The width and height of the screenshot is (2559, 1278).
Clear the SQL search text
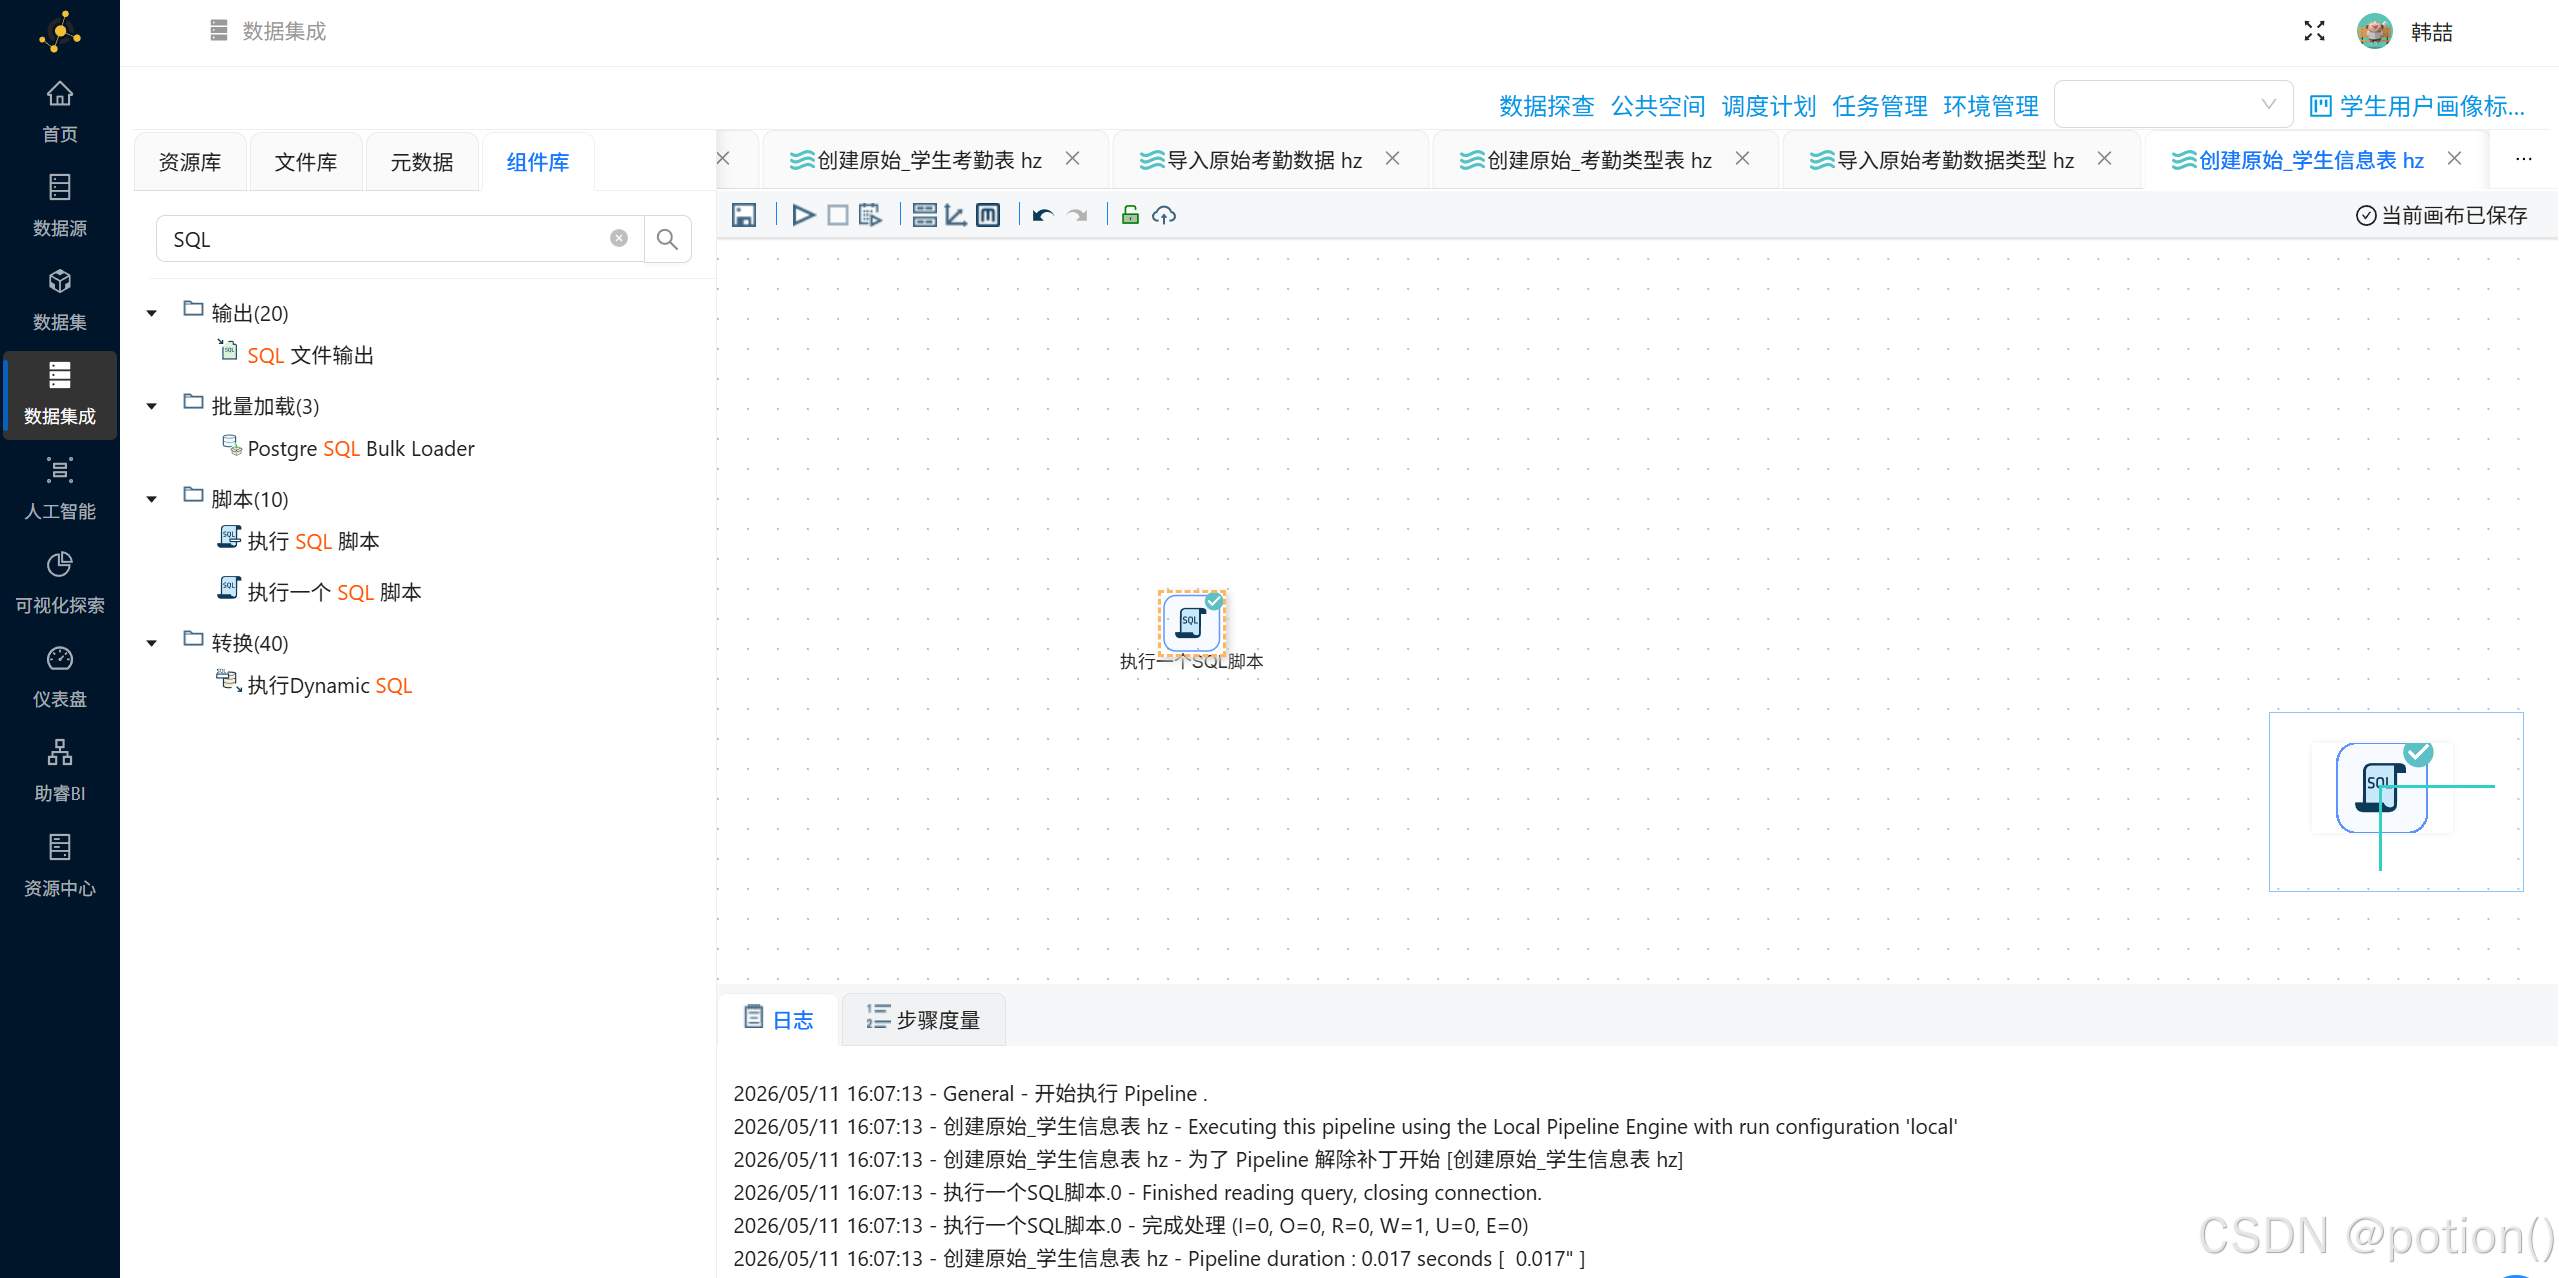click(x=619, y=238)
